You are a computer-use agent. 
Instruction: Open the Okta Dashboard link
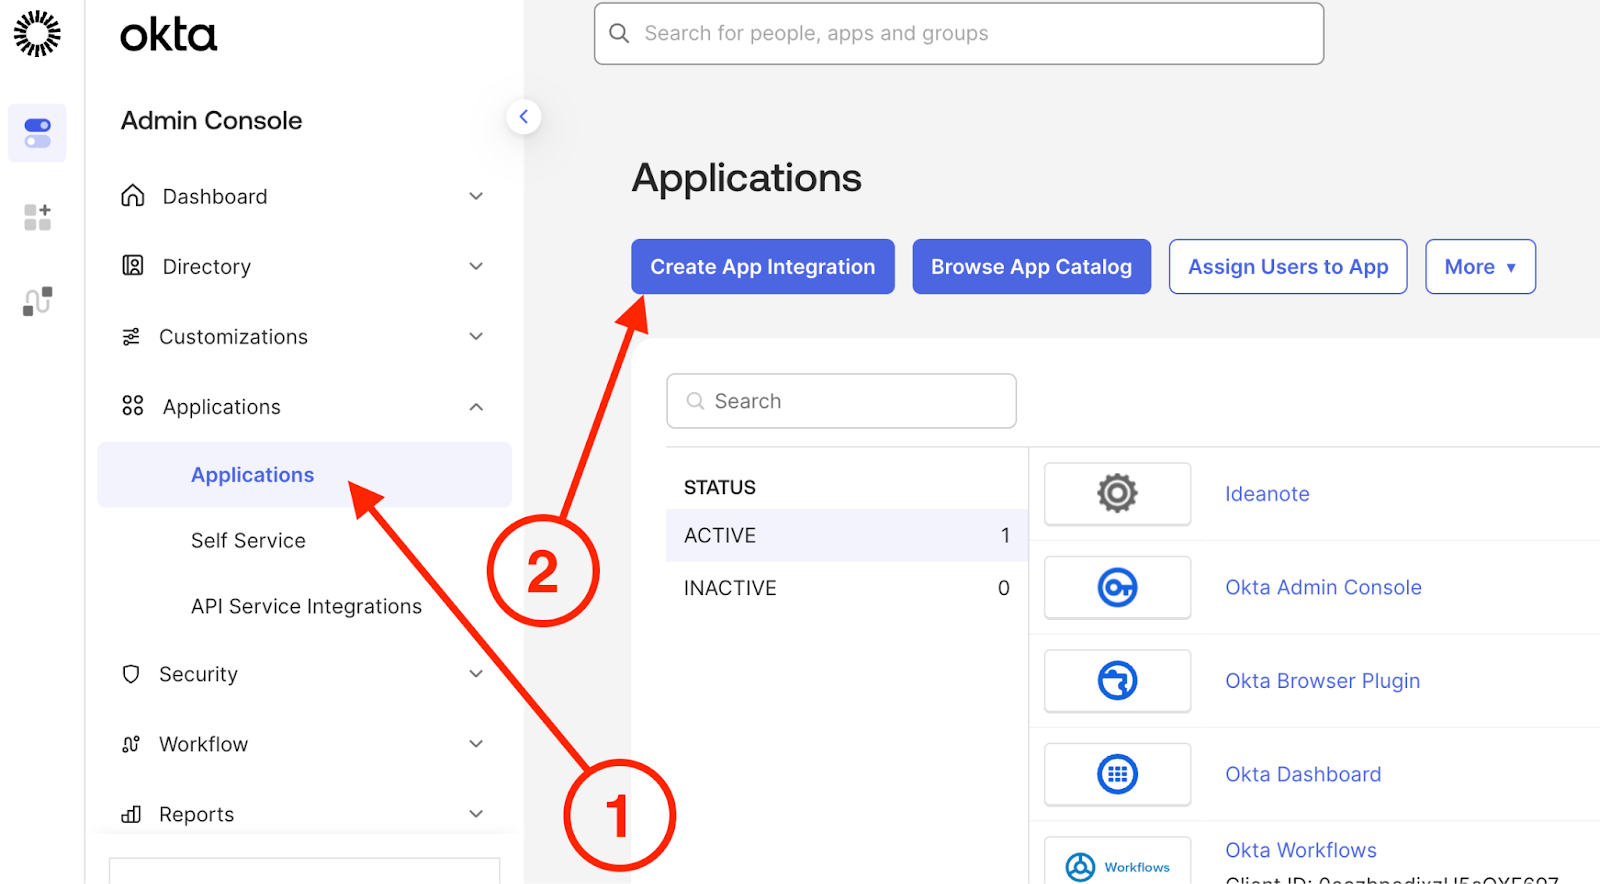pos(1303,774)
